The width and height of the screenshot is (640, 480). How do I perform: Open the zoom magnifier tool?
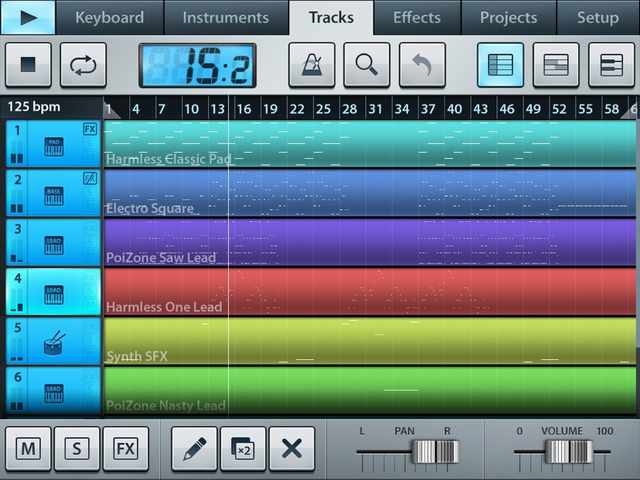[x=367, y=66]
